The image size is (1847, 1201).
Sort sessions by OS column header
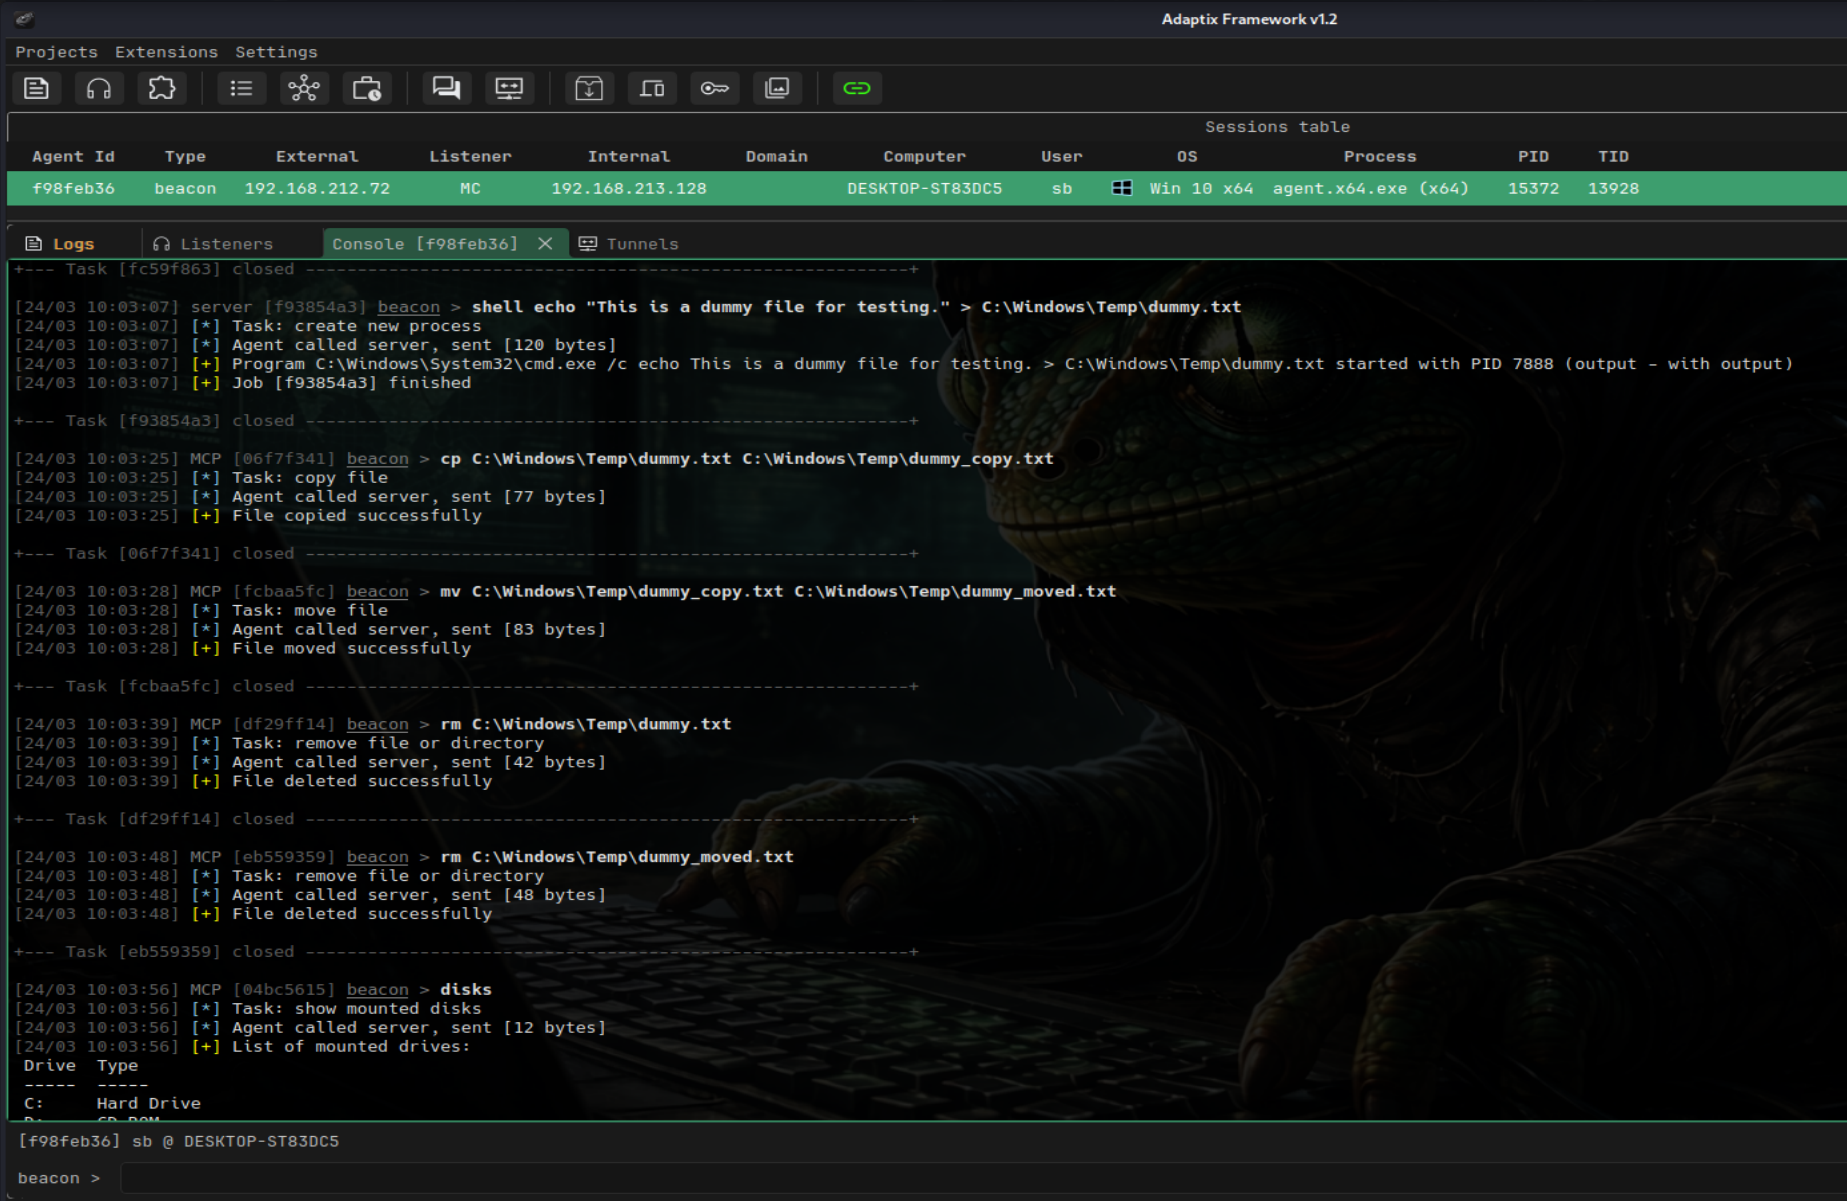pyautogui.click(x=1187, y=157)
